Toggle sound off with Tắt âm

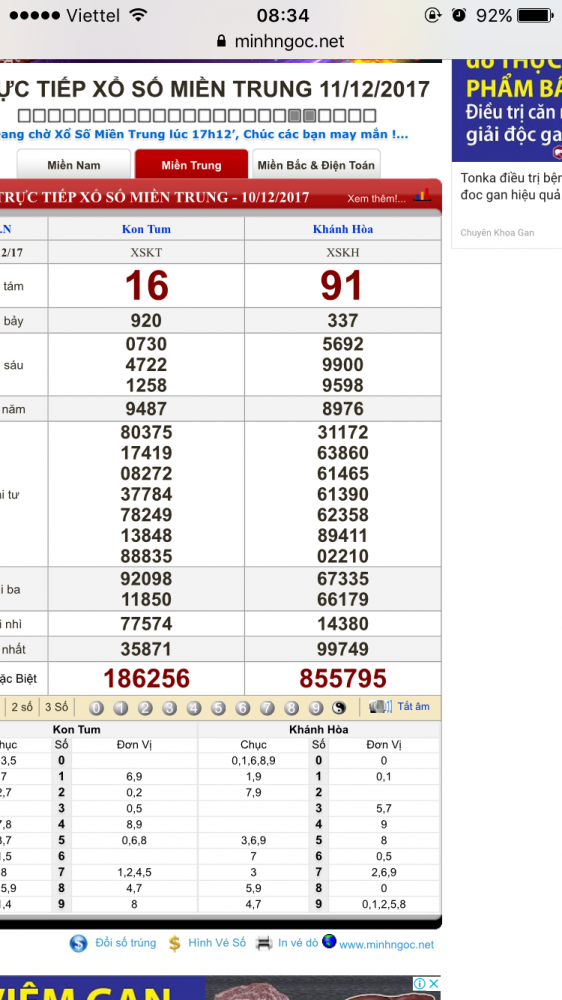click(x=413, y=707)
